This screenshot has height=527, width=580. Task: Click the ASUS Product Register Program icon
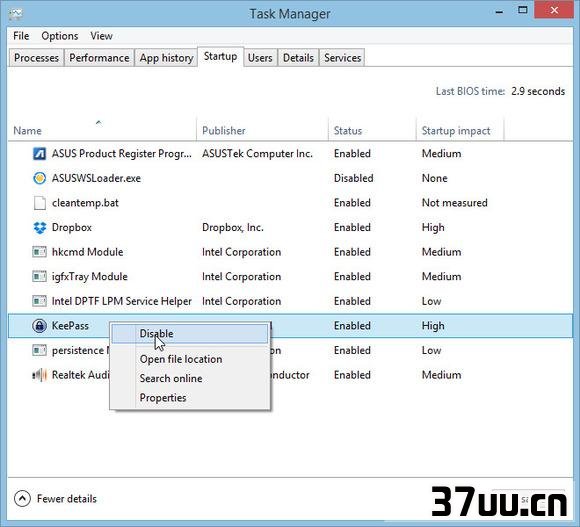40,153
